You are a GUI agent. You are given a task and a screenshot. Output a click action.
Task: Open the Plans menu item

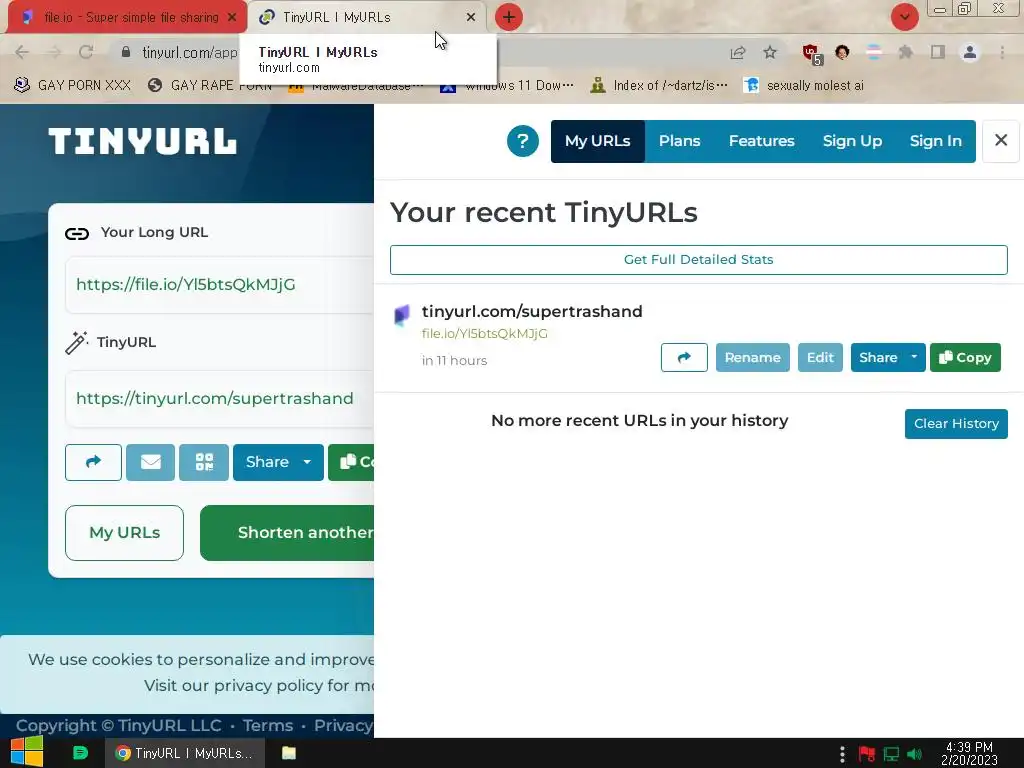(x=679, y=141)
